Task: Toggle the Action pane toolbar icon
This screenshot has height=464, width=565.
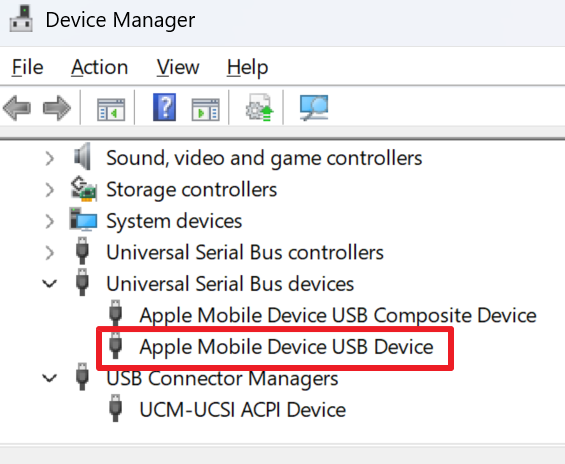Action: pos(206,109)
